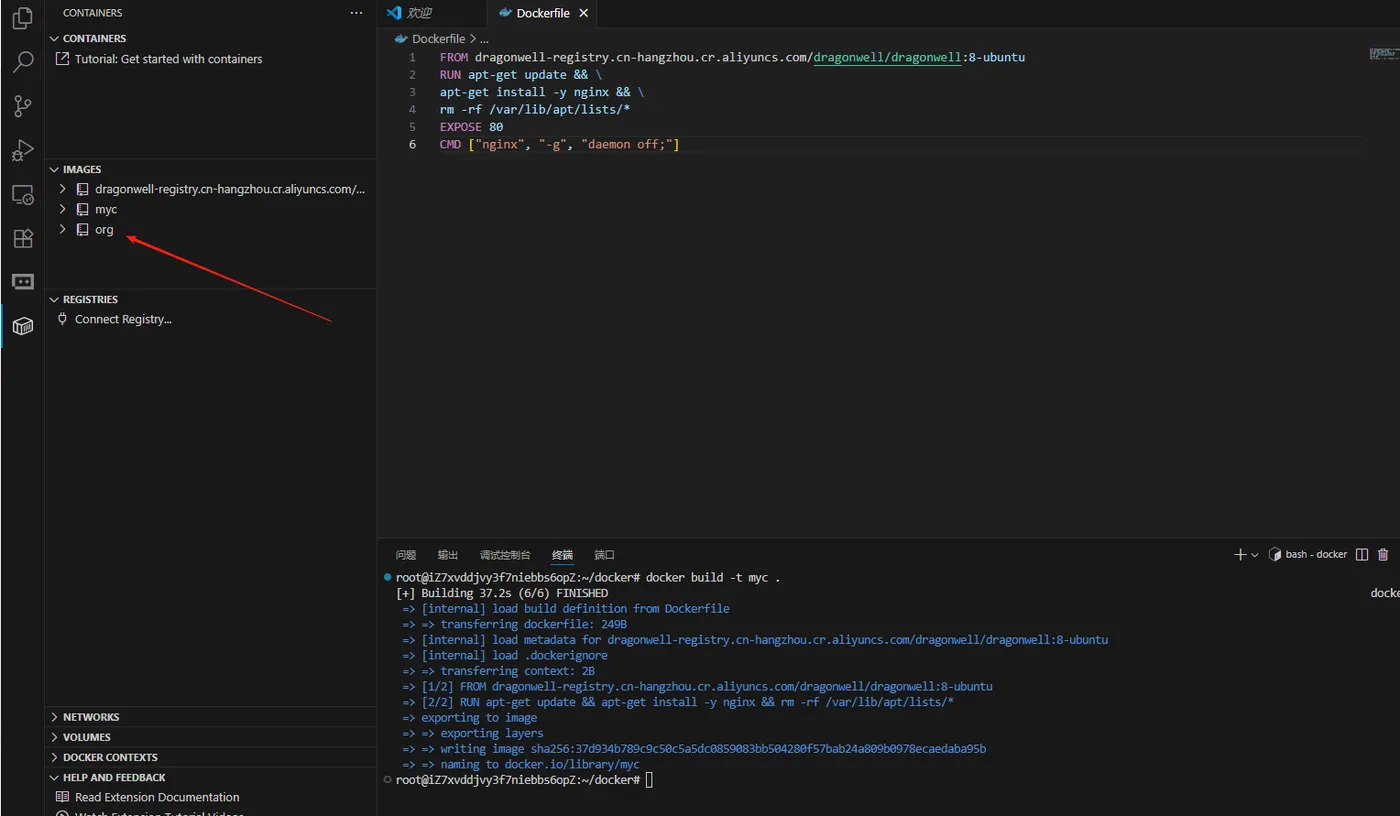Click the empty terminal prompt on the last line
Screen dimensions: 1400x816
pyautogui.click(x=649, y=780)
